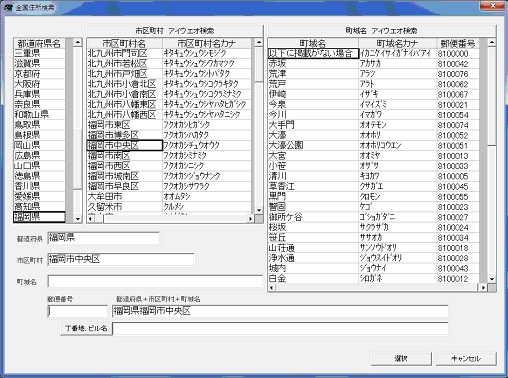Select 大濠公園 town row
Screen dimensions: 508x378
pos(313,145)
